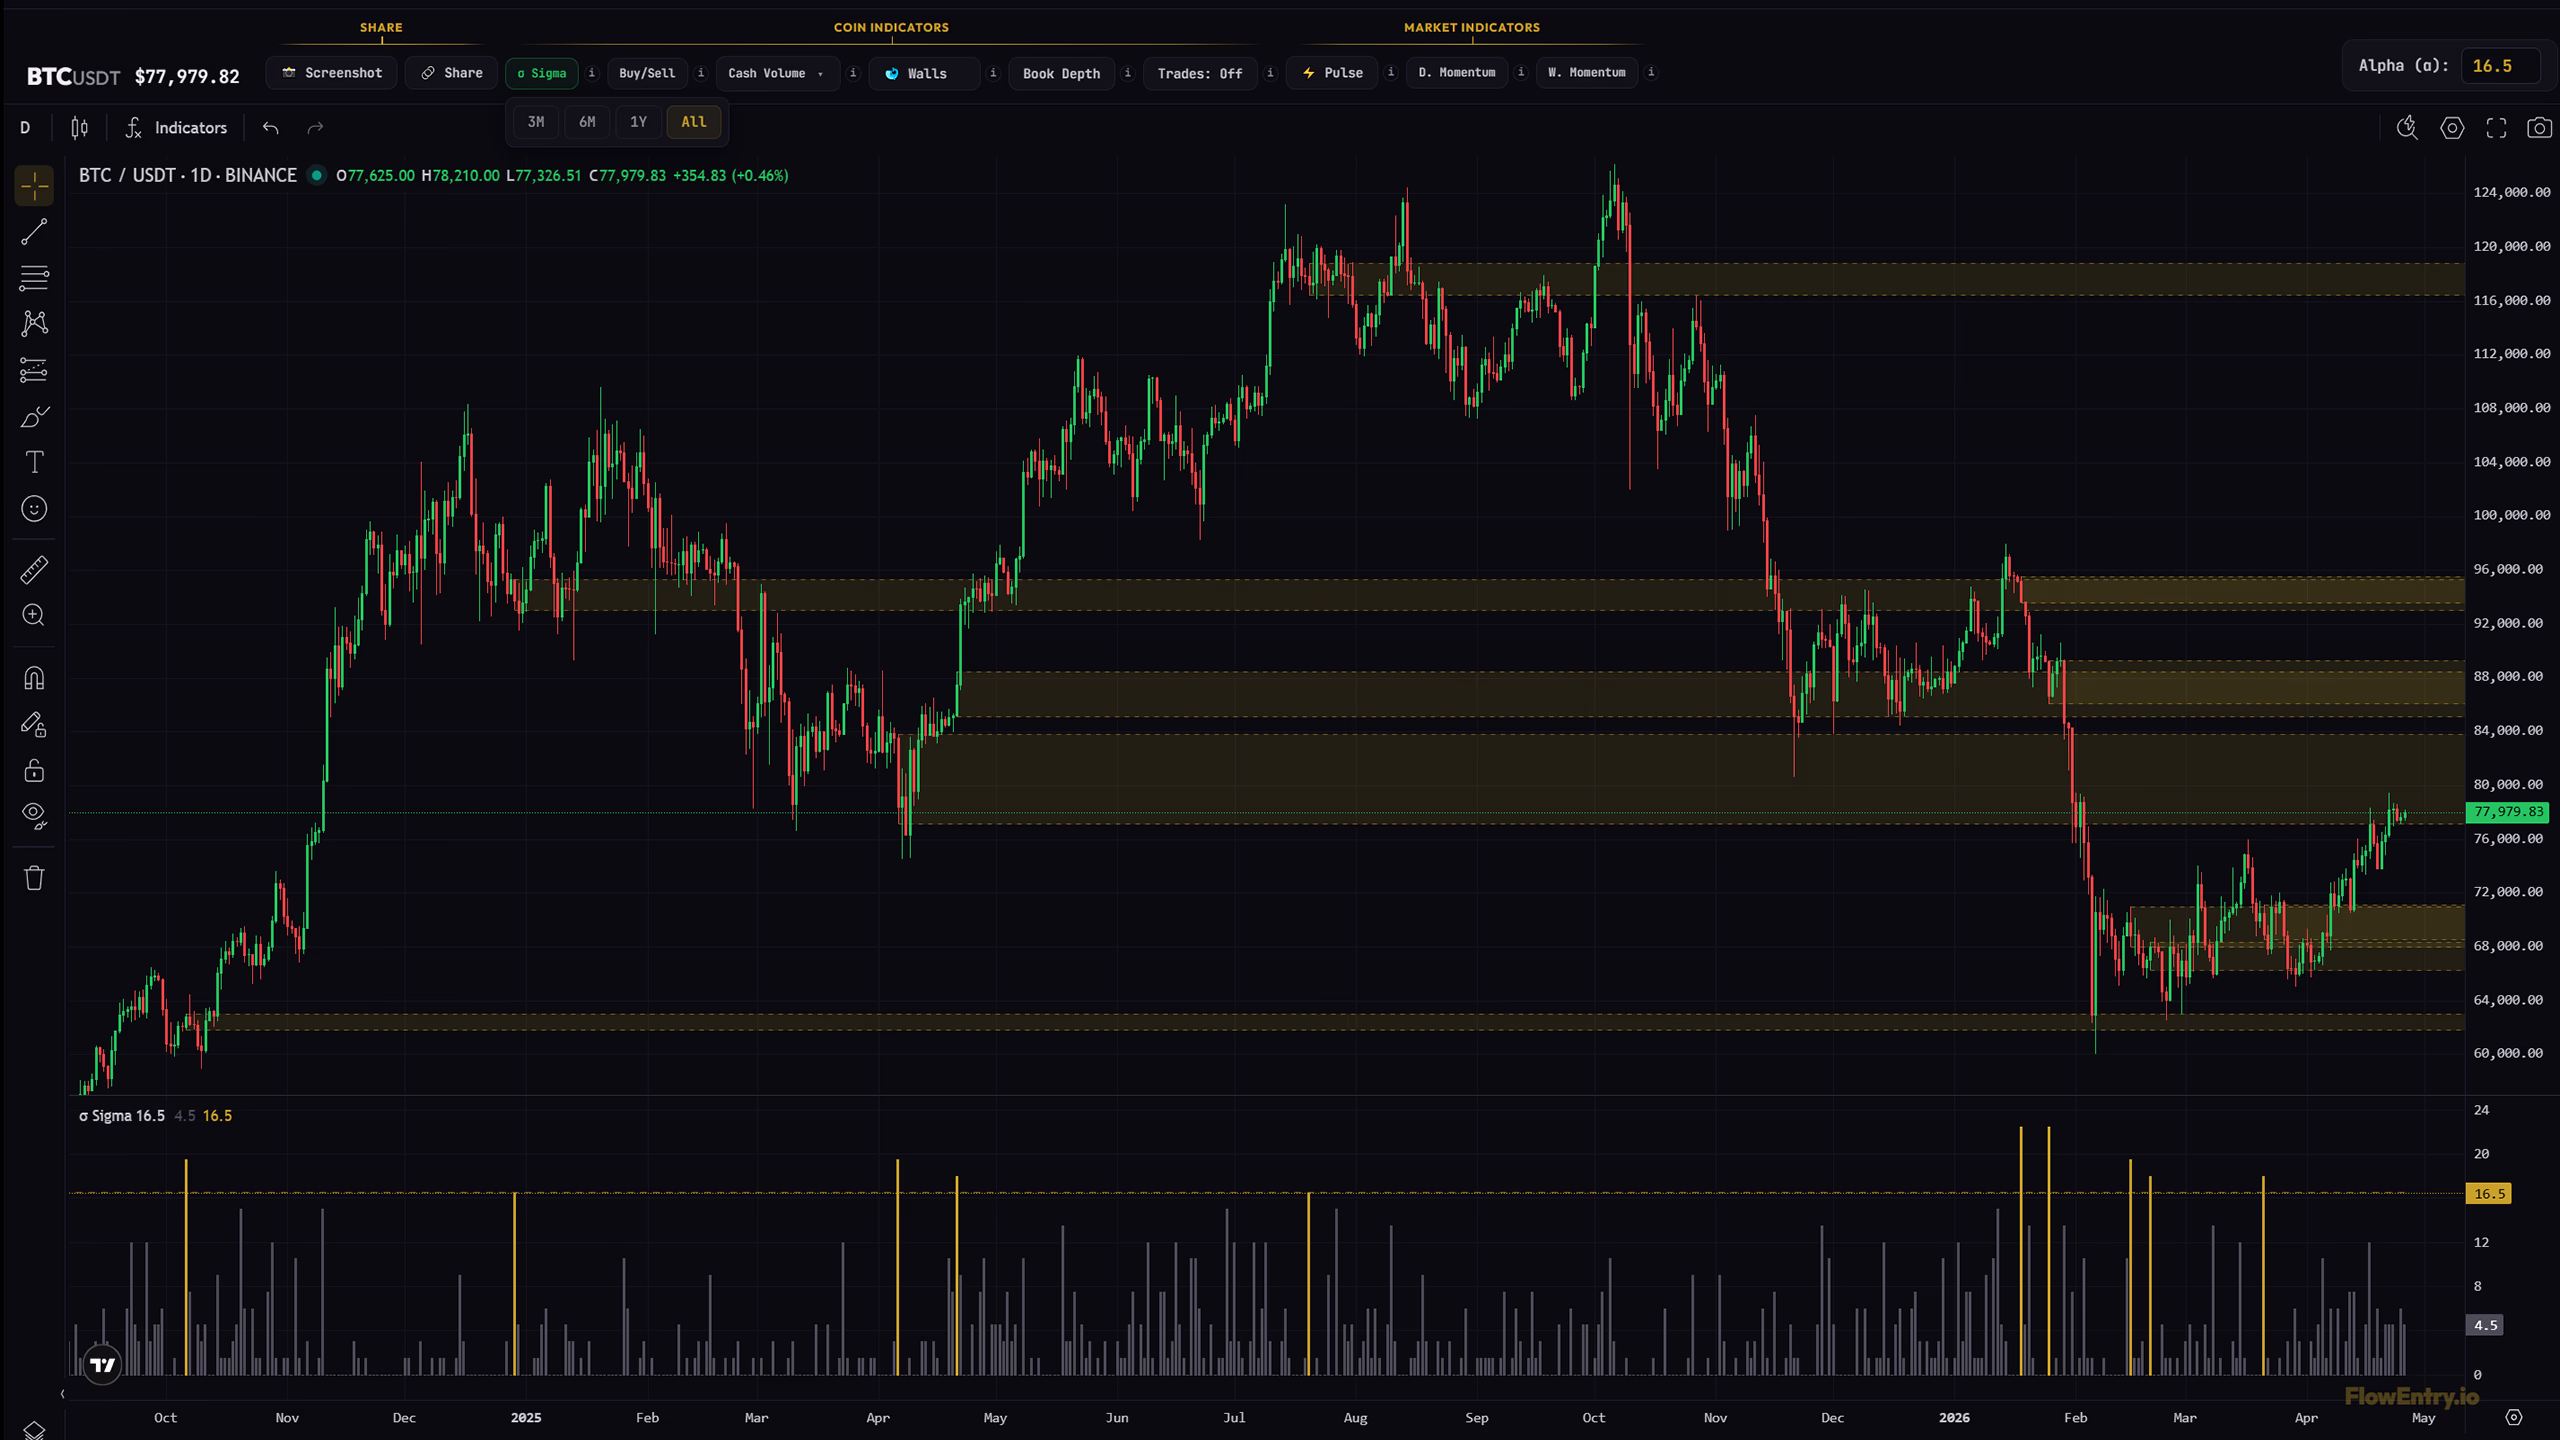Open chart settings hexagon icon
The width and height of the screenshot is (2560, 1440).
tap(2452, 128)
